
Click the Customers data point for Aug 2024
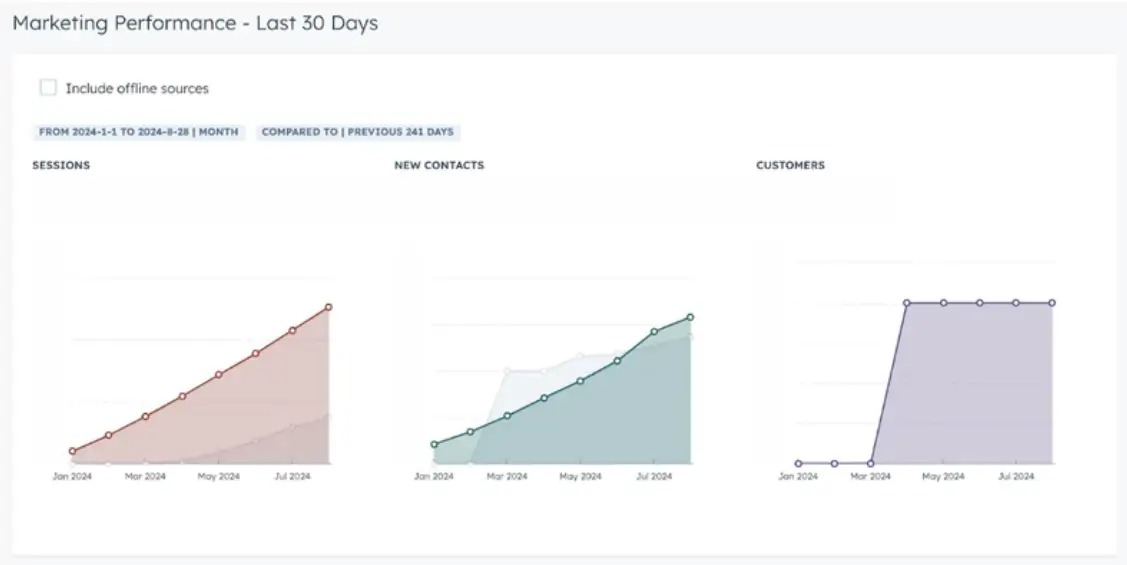(x=1052, y=303)
